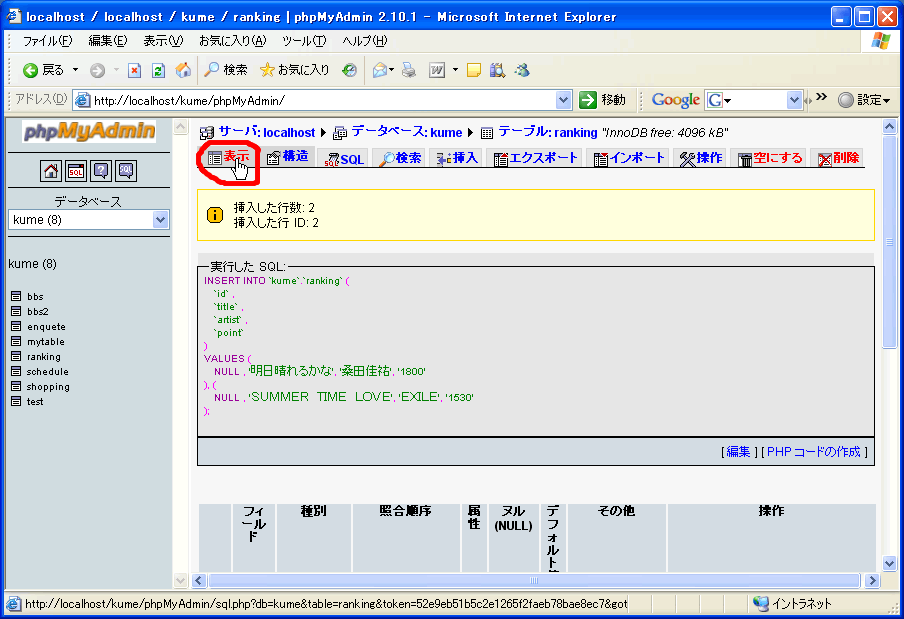Click the データベース: kume breadcrumb link
Viewport: 904px width, 619px height.
tap(406, 132)
